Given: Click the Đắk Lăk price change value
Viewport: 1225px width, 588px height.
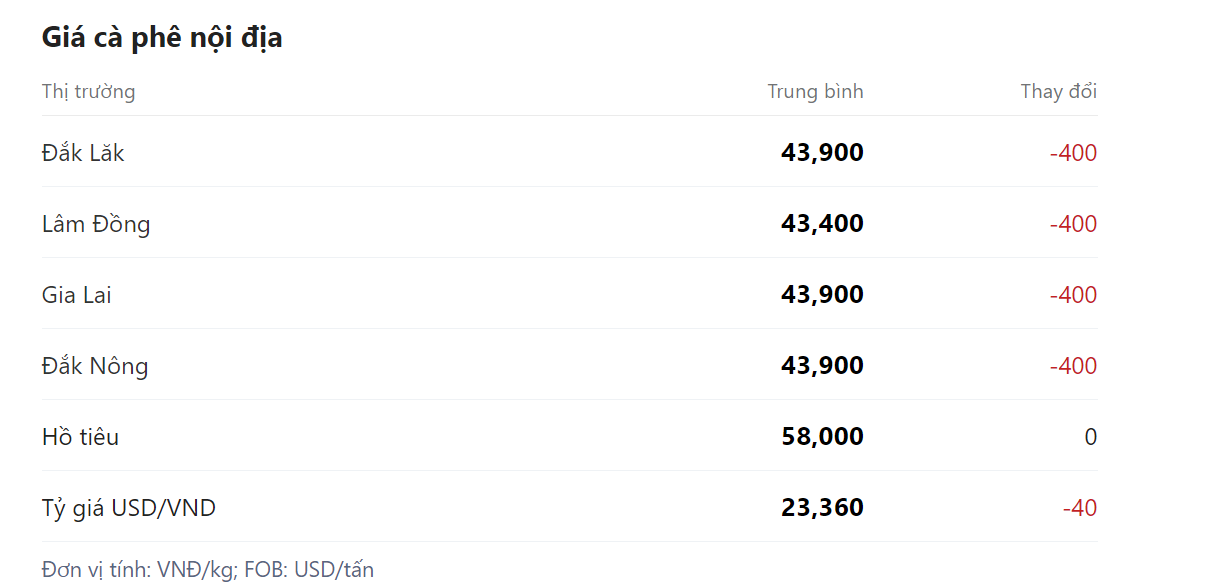Looking at the screenshot, I should 1073,153.
